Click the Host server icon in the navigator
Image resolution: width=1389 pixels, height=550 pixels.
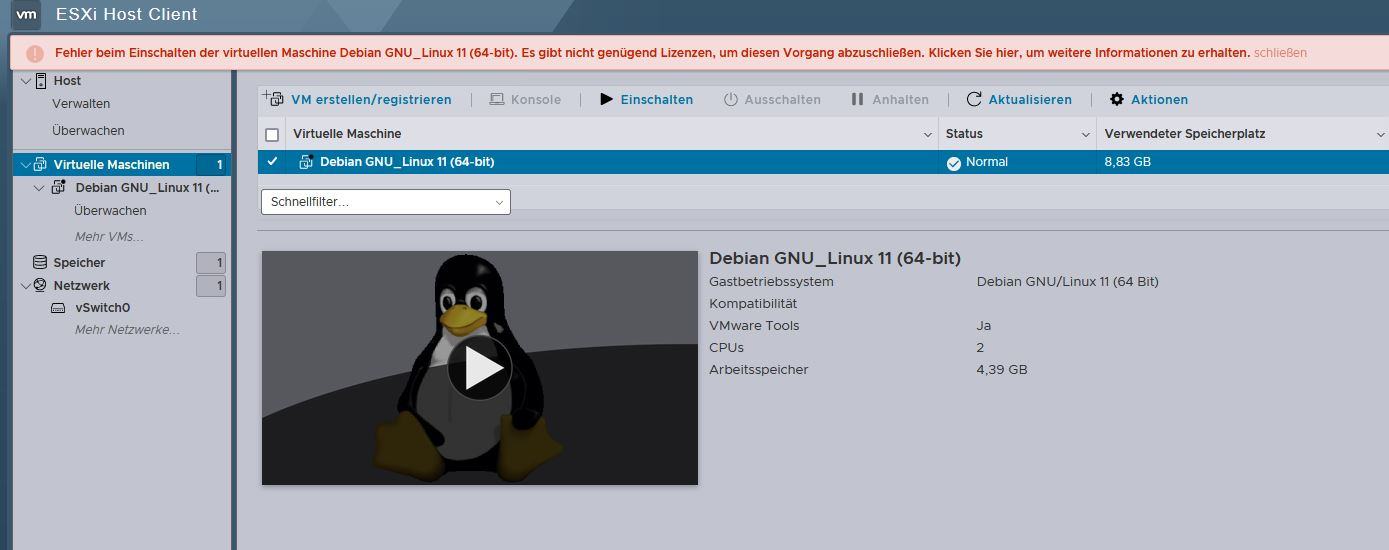tap(41, 81)
